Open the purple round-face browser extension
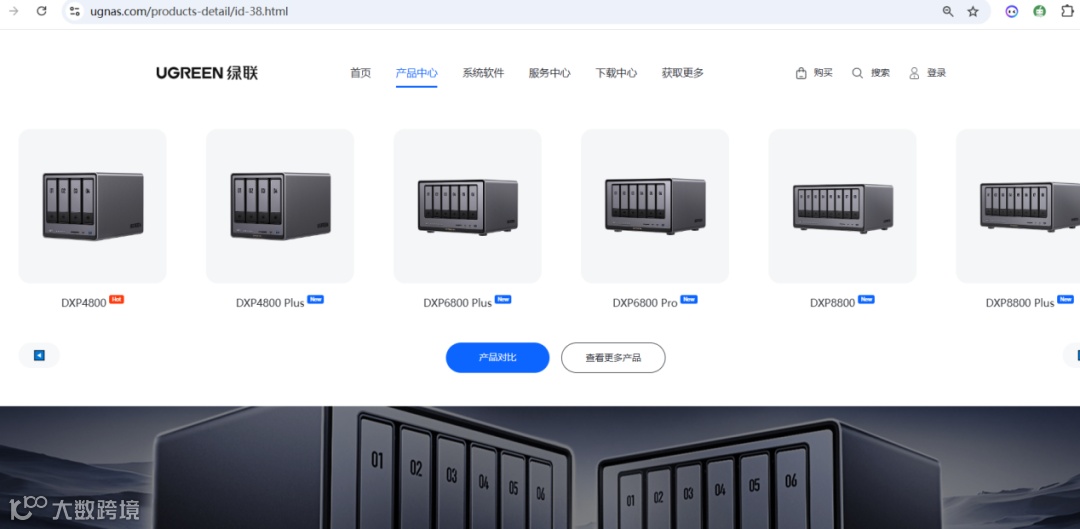1080x529 pixels. (x=1011, y=11)
